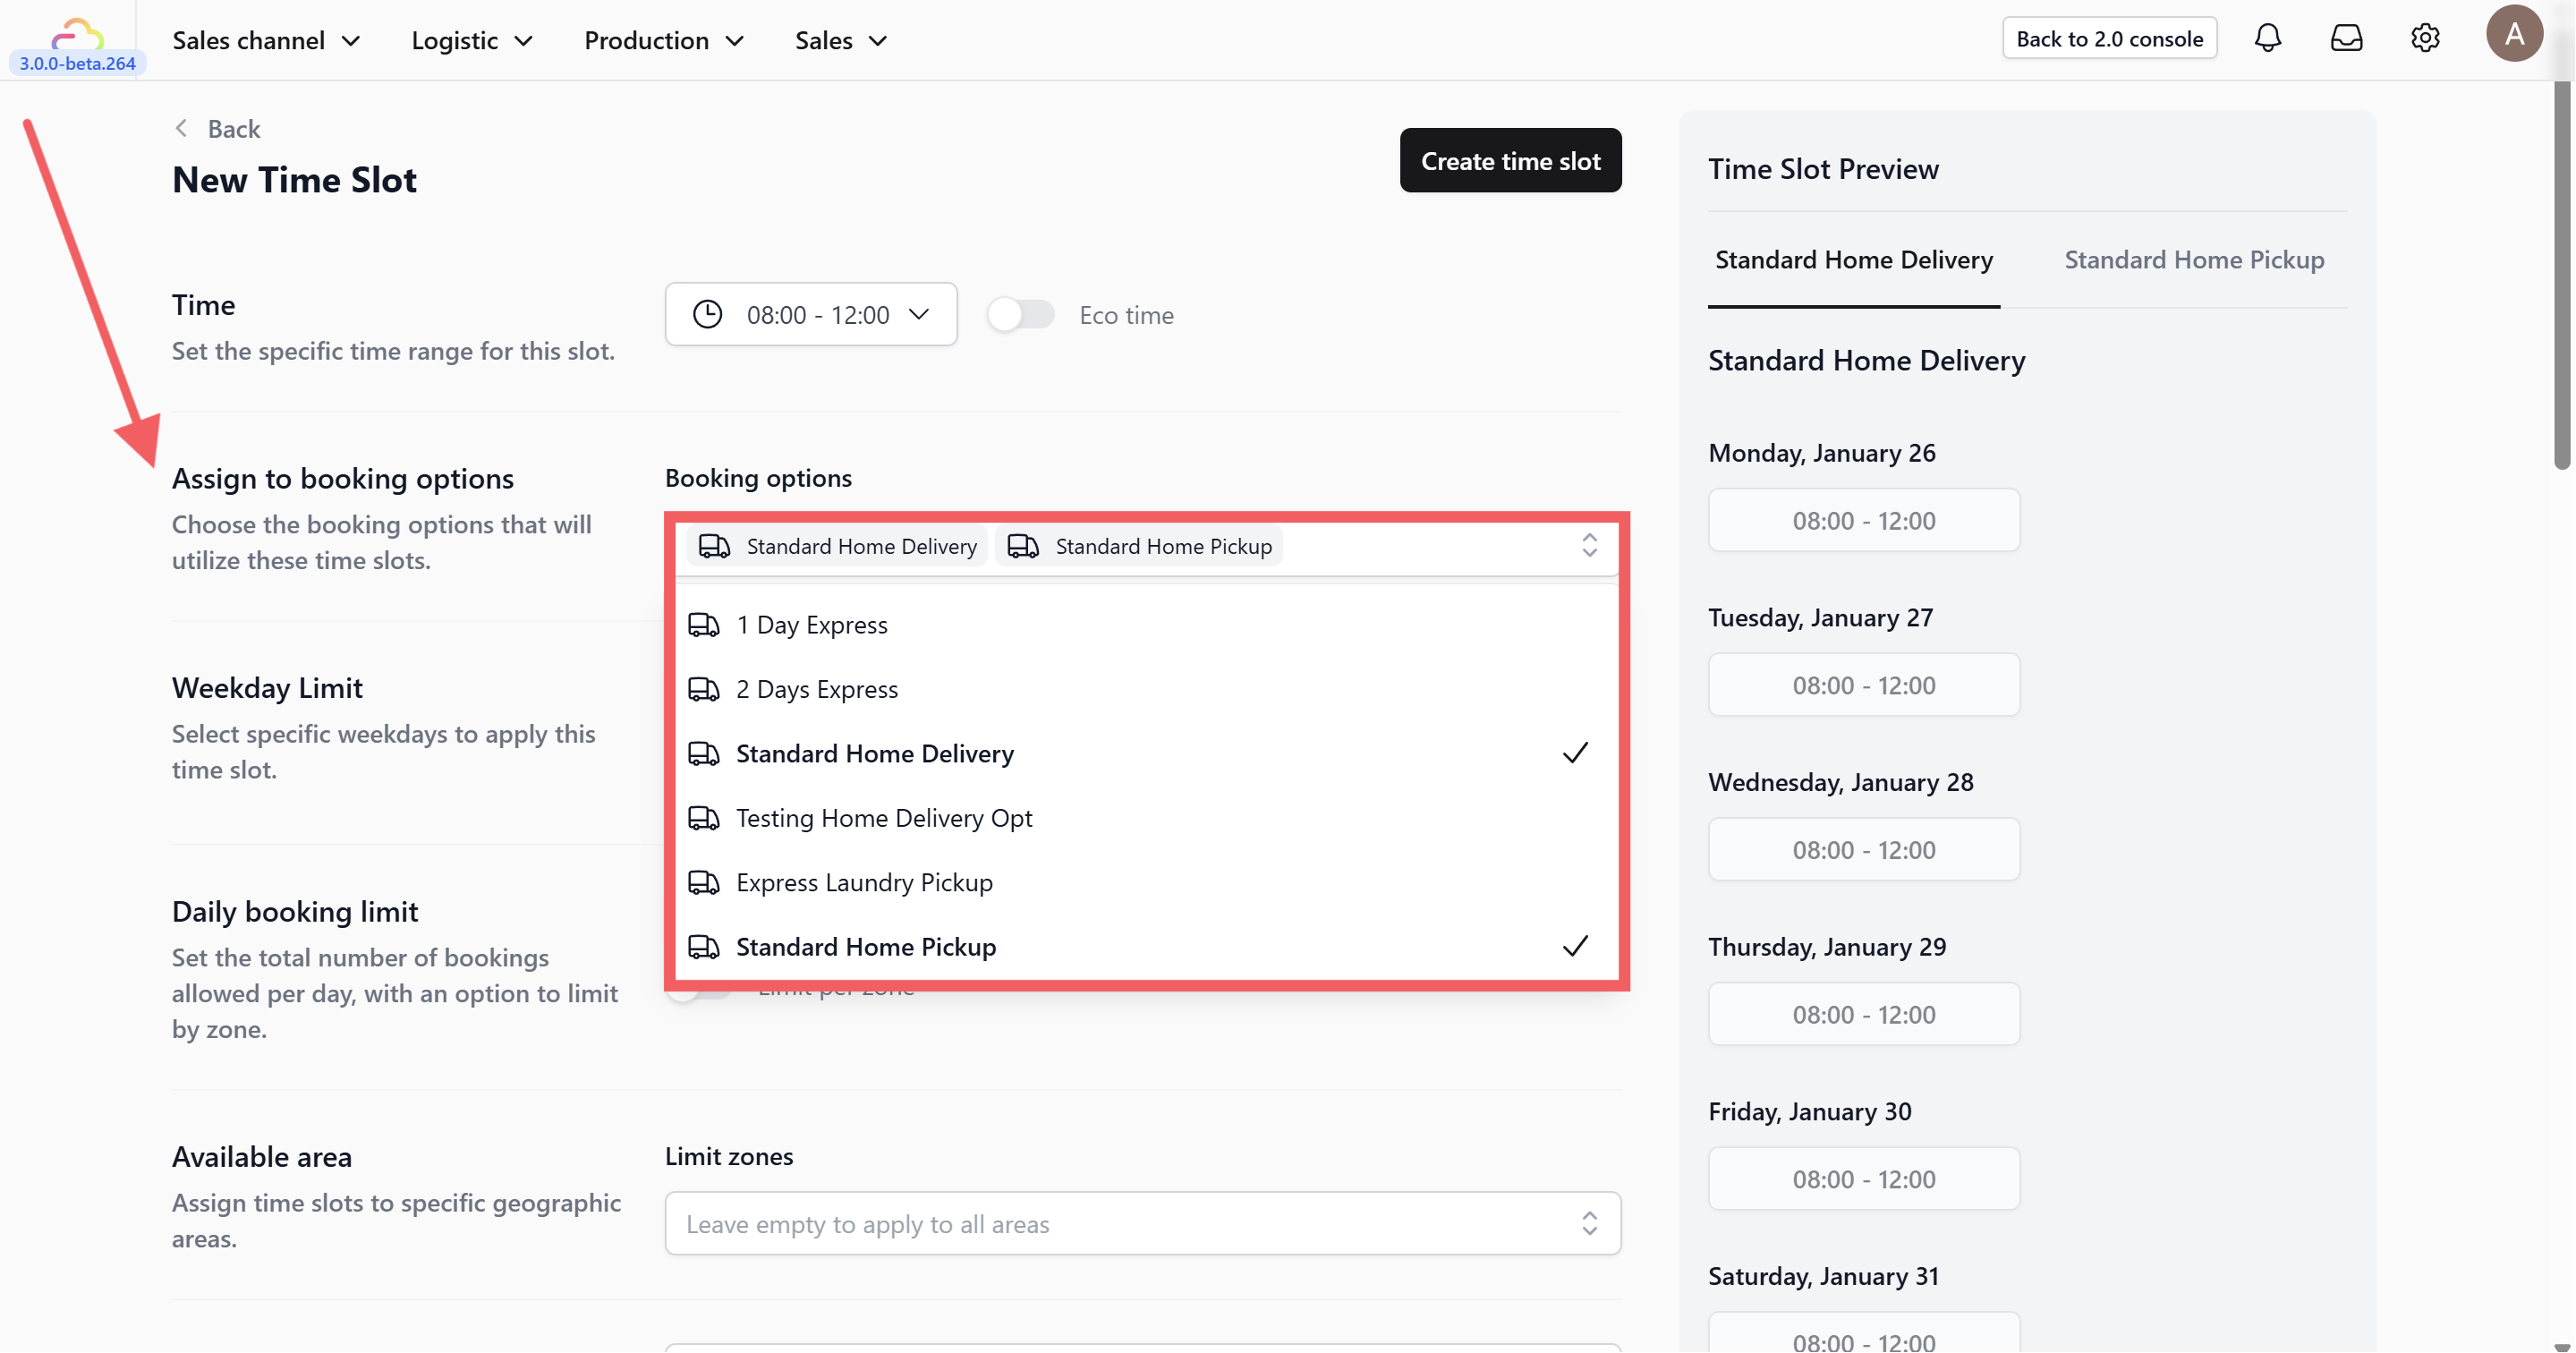Click Back to 2.0 console

tap(2108, 39)
